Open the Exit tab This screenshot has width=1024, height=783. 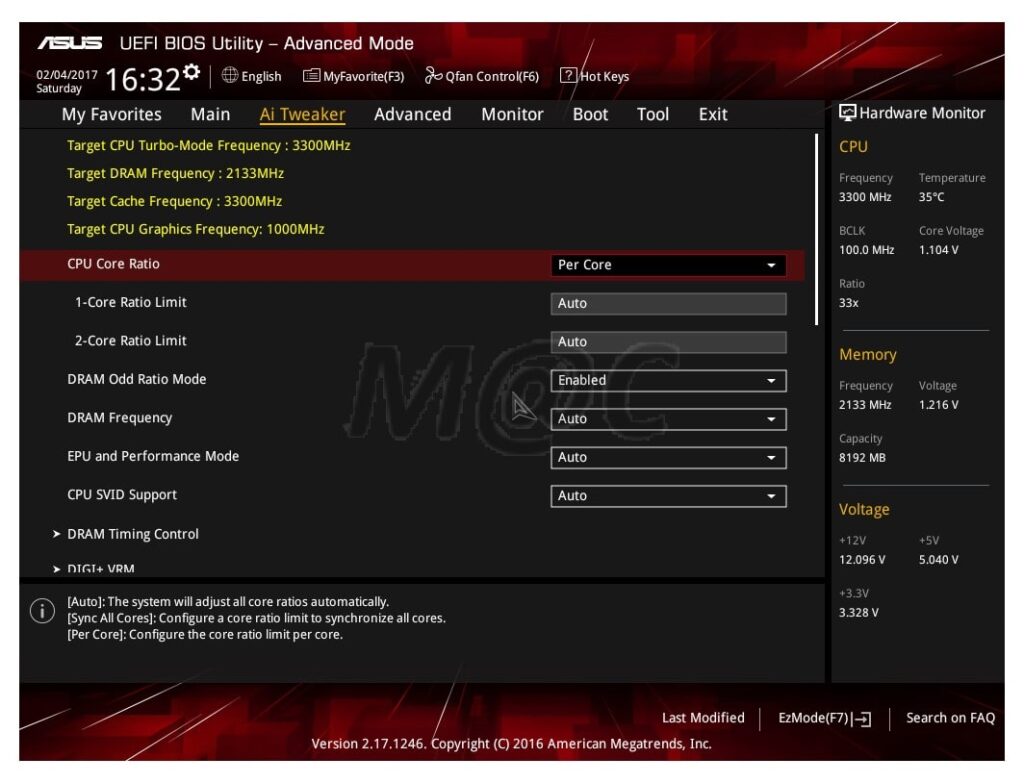click(x=713, y=114)
